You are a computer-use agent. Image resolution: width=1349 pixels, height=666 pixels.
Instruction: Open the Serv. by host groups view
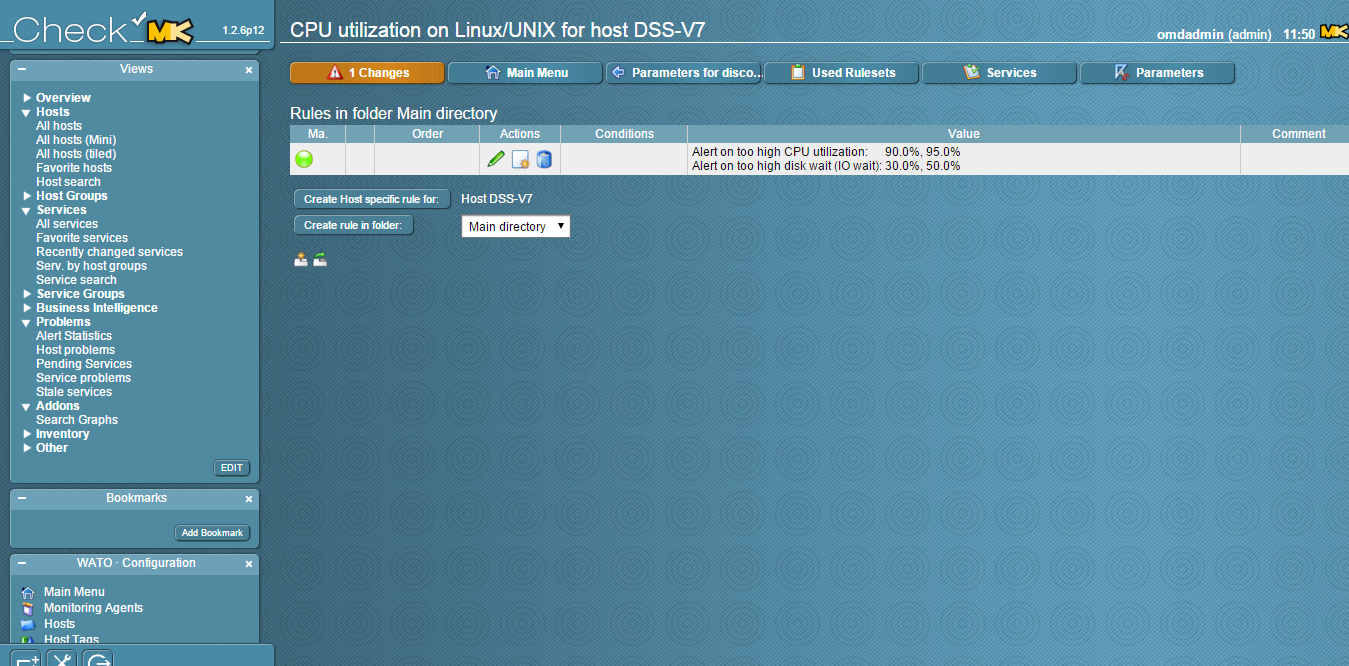click(x=91, y=266)
